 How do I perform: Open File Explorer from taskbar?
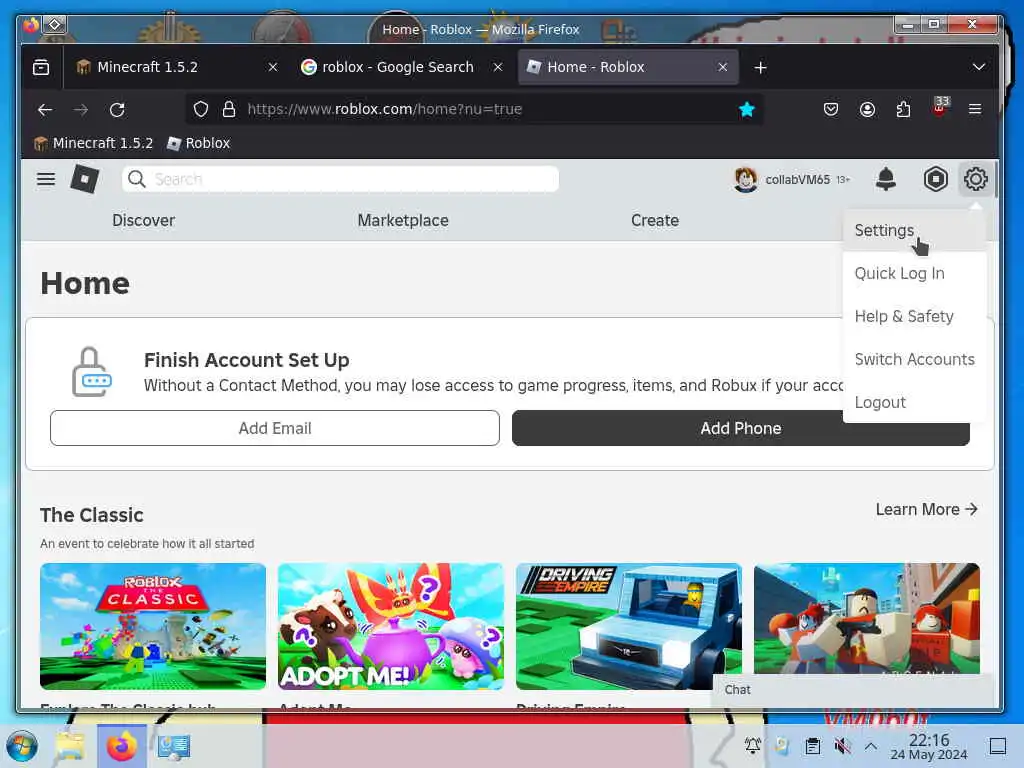click(x=69, y=746)
